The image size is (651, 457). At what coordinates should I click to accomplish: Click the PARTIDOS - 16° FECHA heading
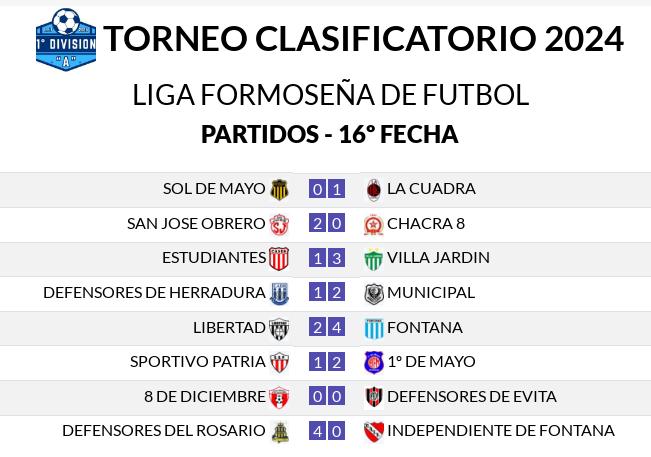coord(330,134)
